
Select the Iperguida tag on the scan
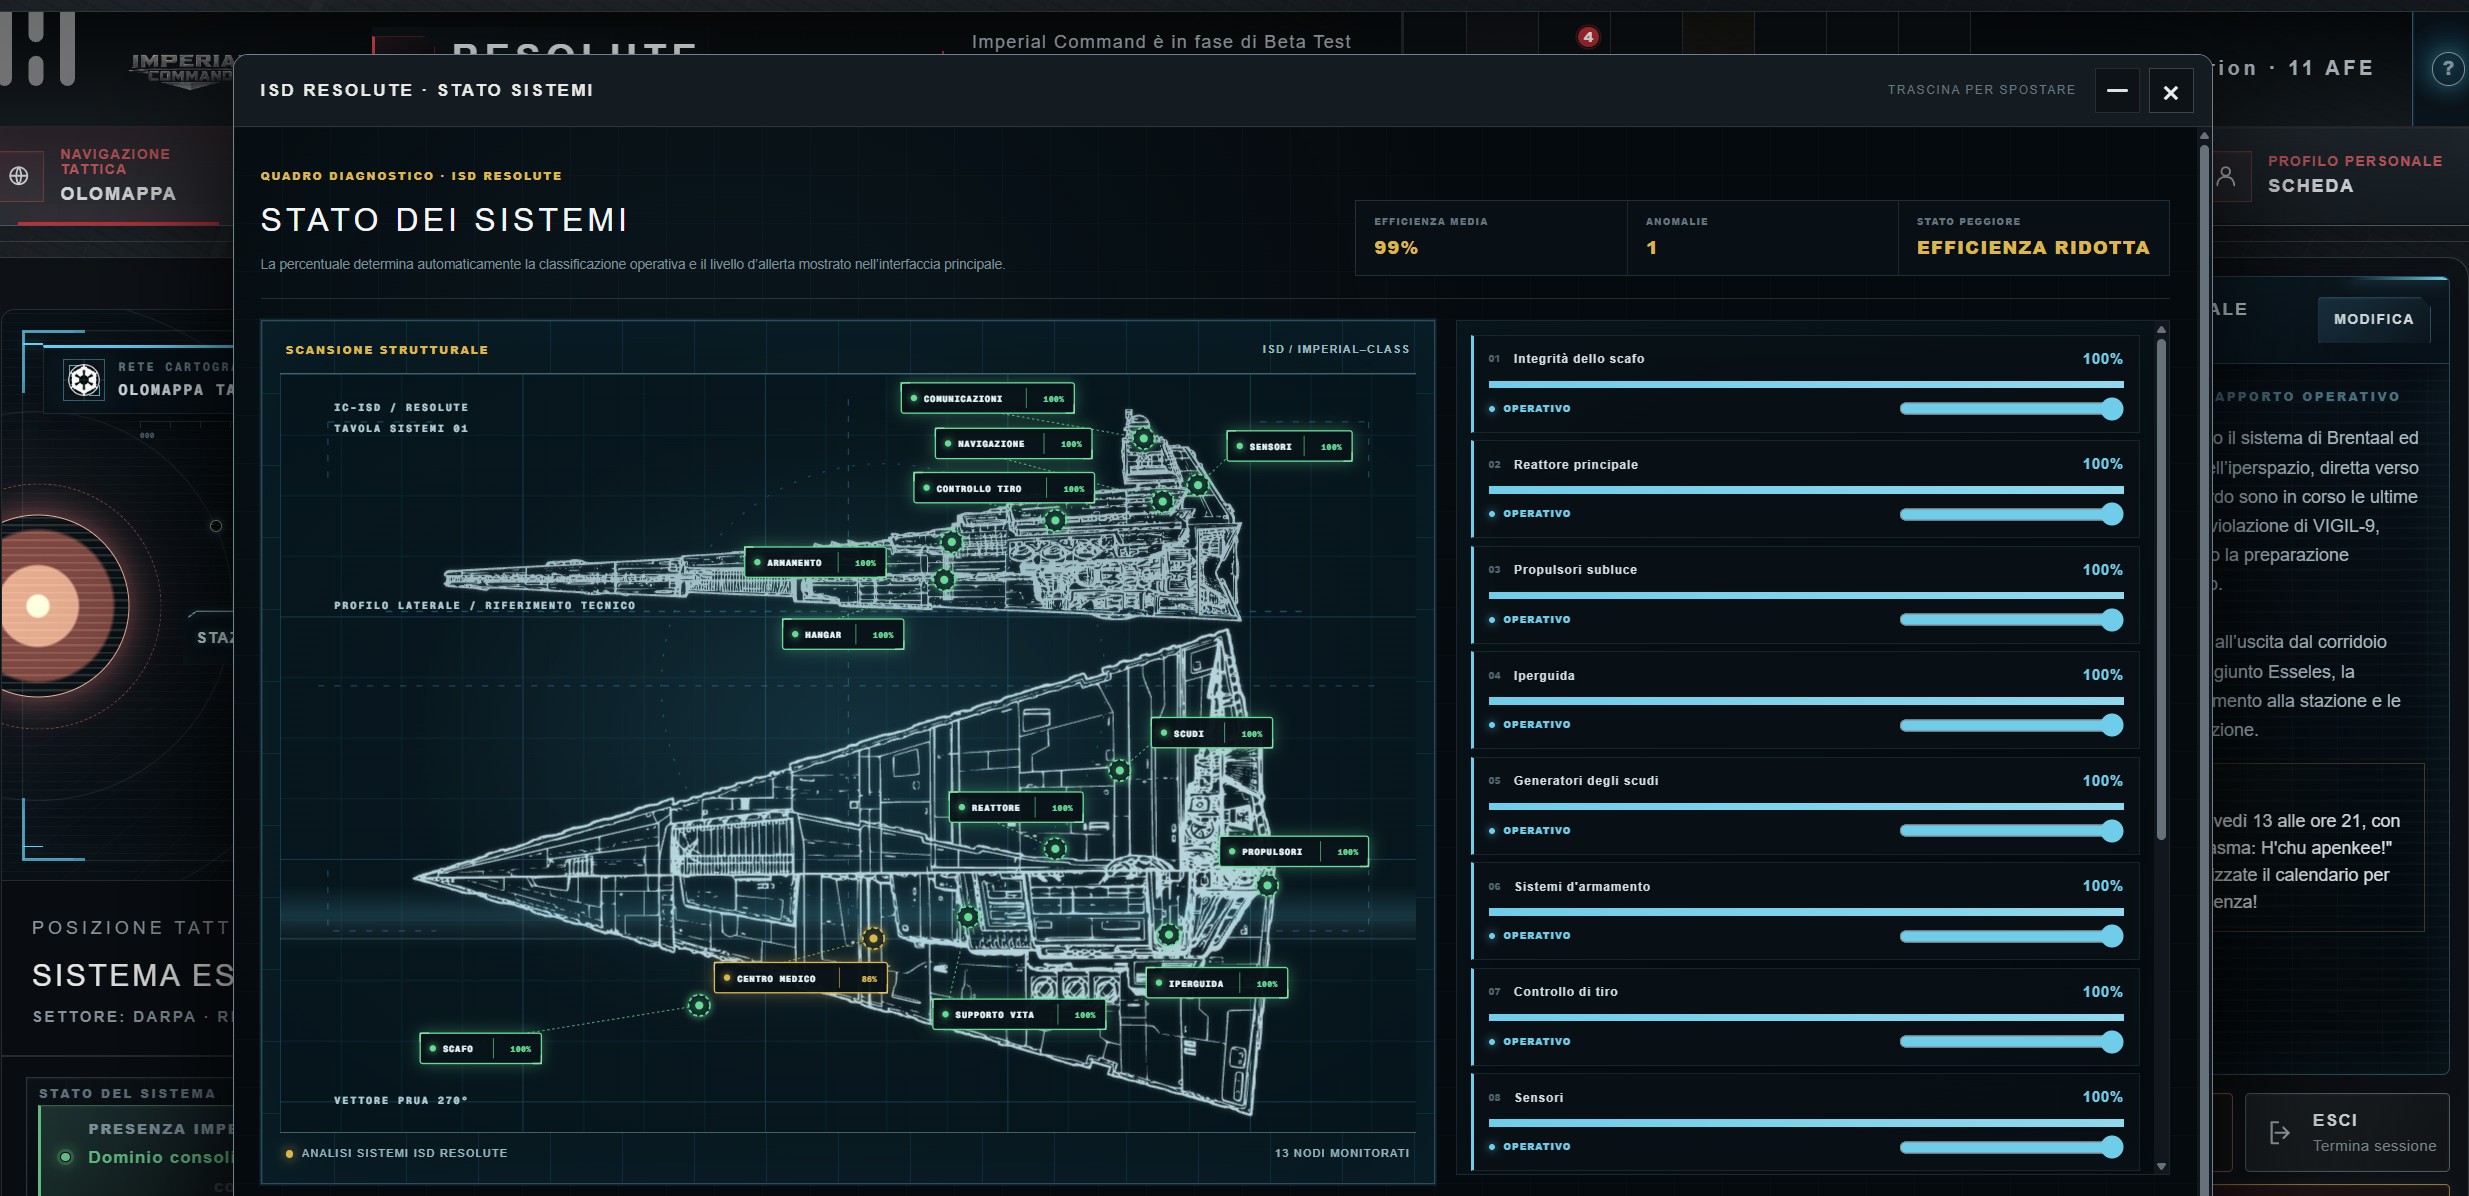pyautogui.click(x=1217, y=983)
